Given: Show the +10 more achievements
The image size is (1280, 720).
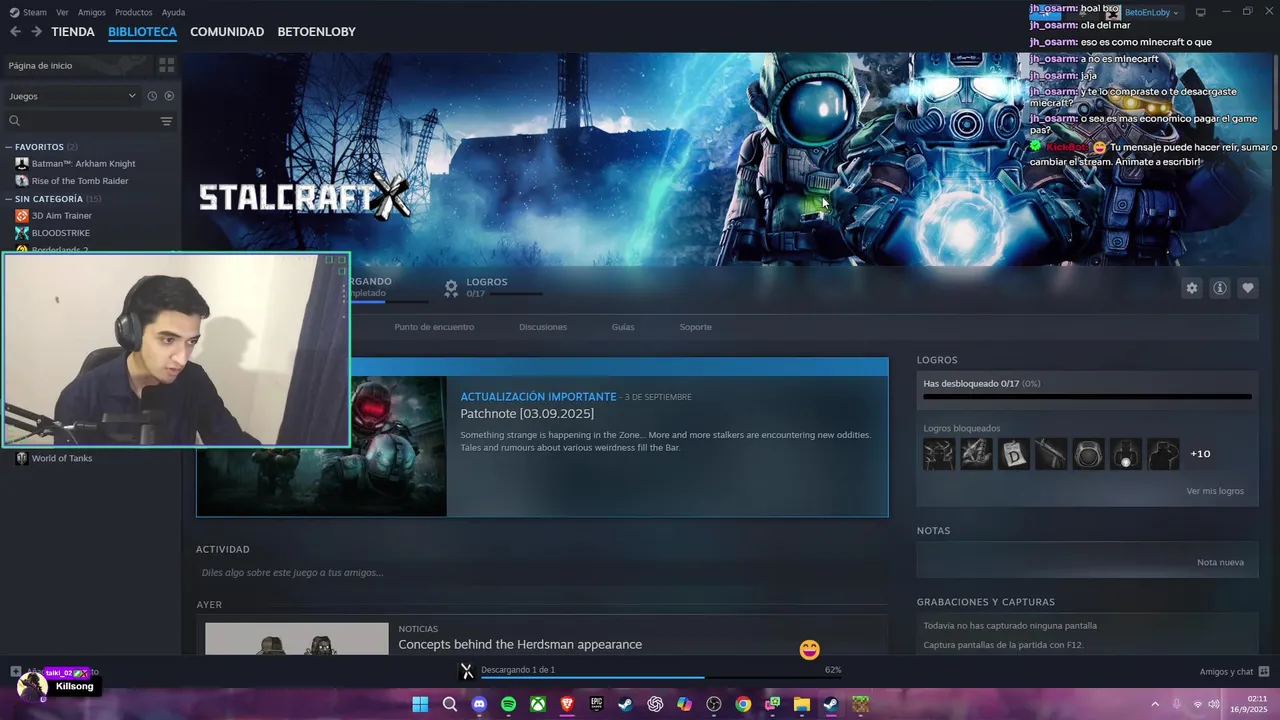Looking at the screenshot, I should pos(1200,454).
